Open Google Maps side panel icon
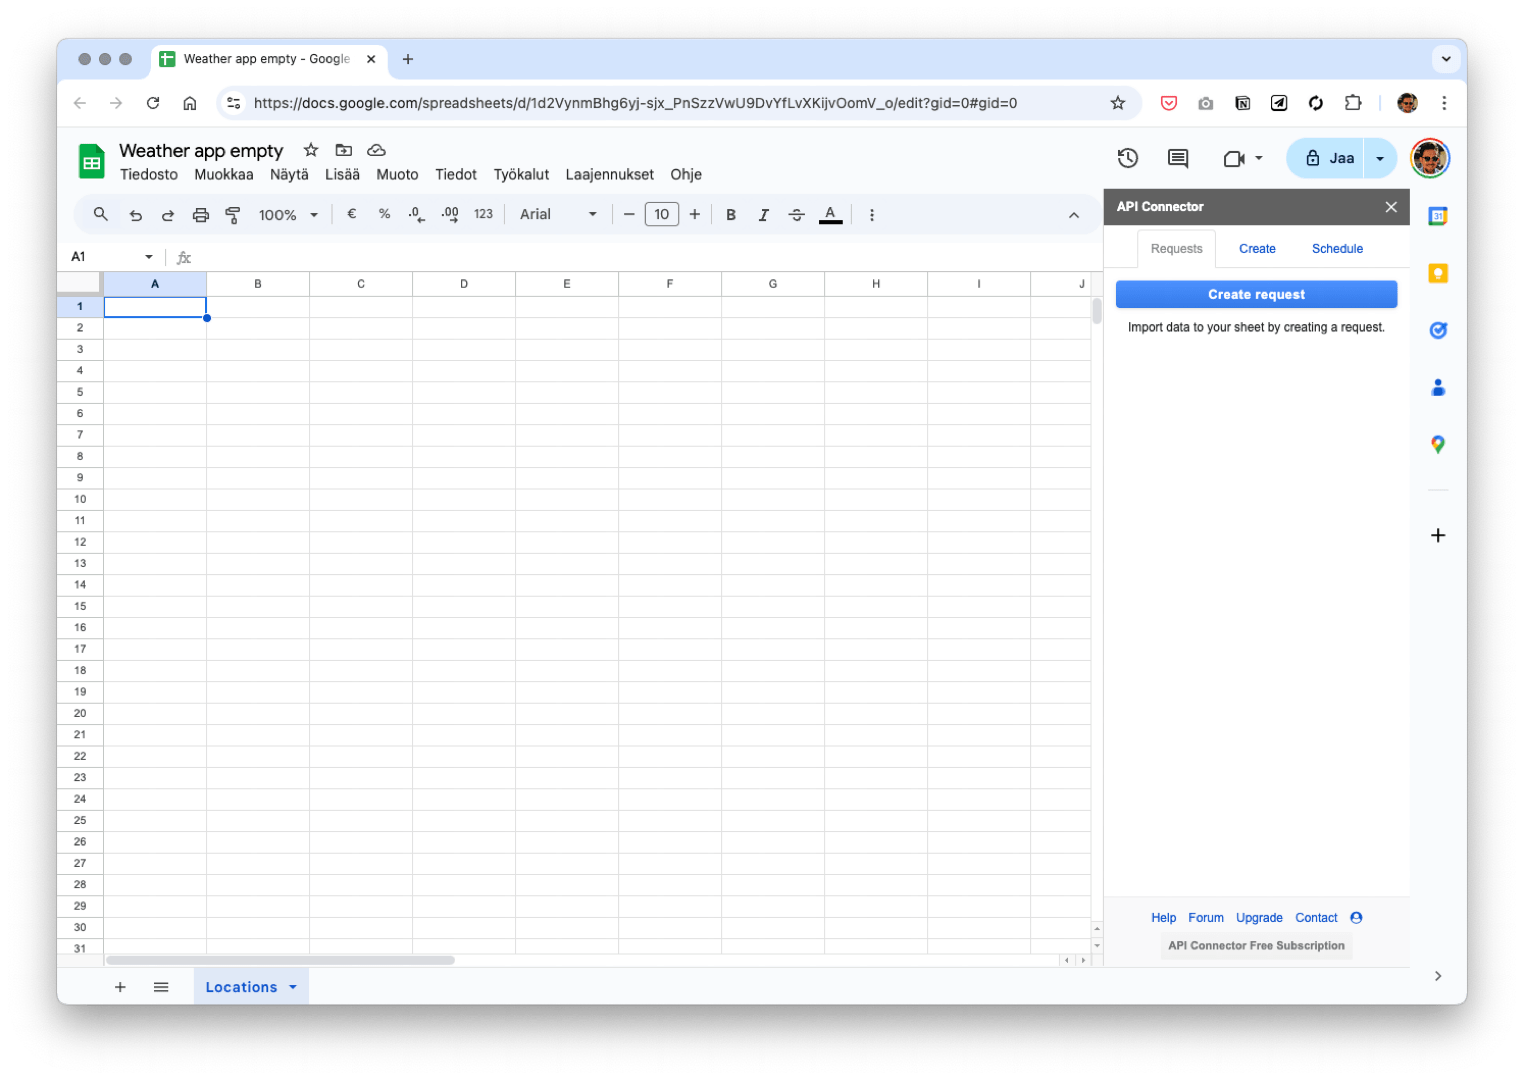 (x=1438, y=445)
